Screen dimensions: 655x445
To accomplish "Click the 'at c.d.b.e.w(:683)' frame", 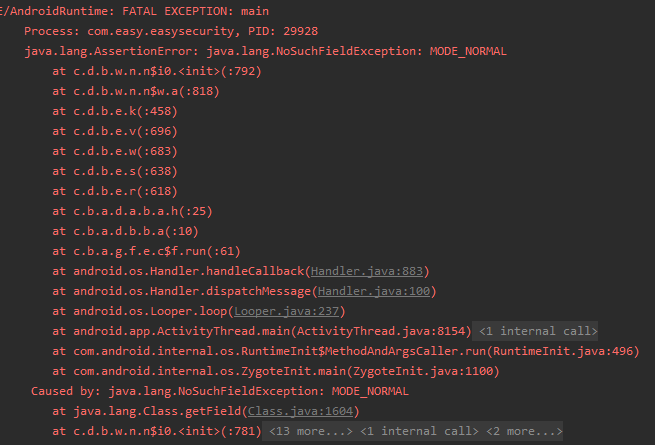I will click(115, 151).
